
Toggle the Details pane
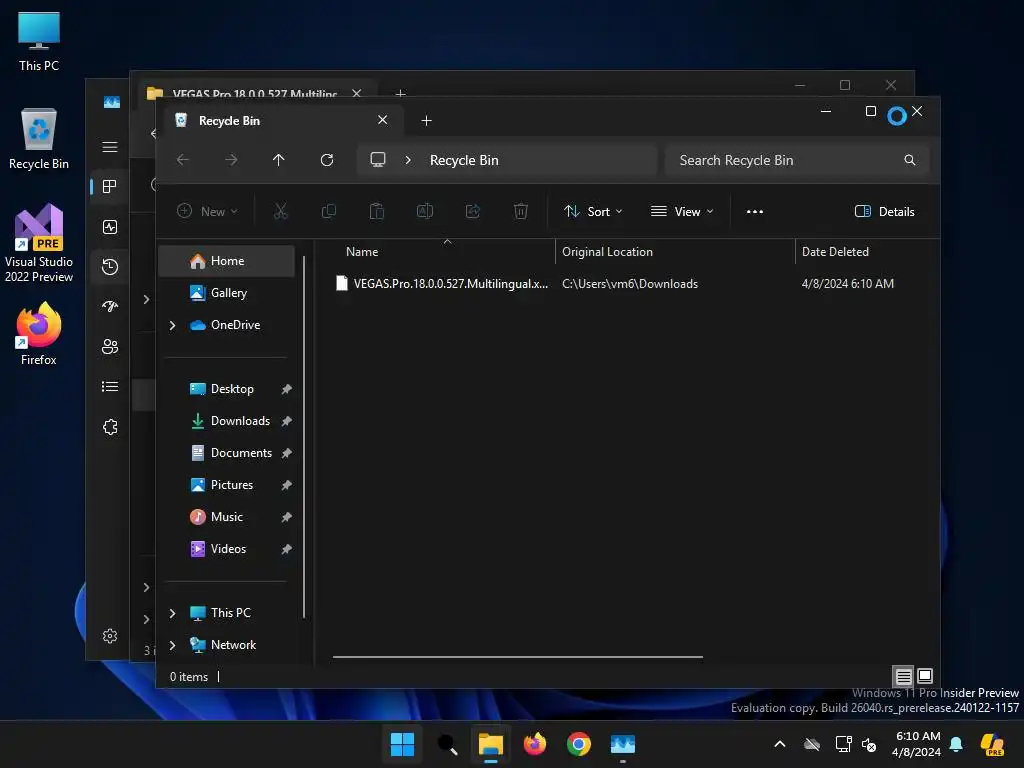[885, 212]
